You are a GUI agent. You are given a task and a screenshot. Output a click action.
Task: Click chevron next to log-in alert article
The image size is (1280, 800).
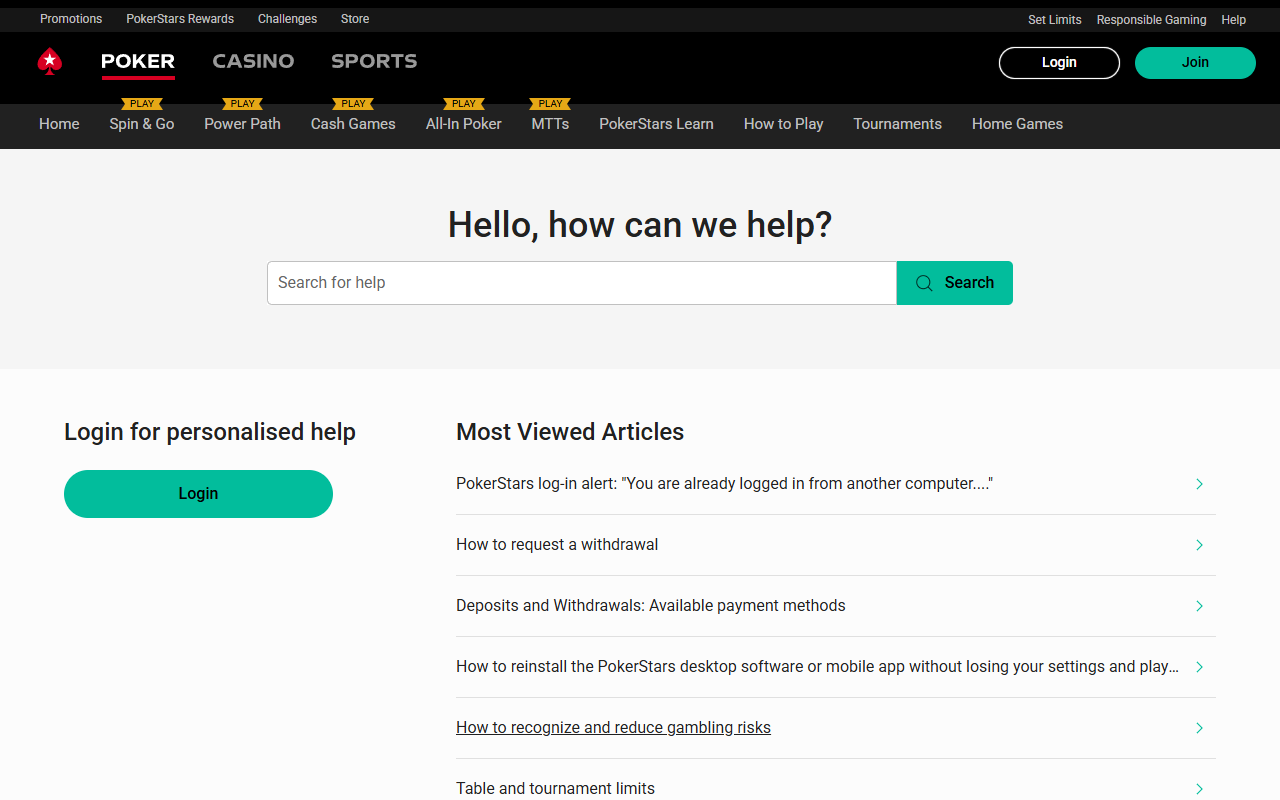(x=1199, y=484)
